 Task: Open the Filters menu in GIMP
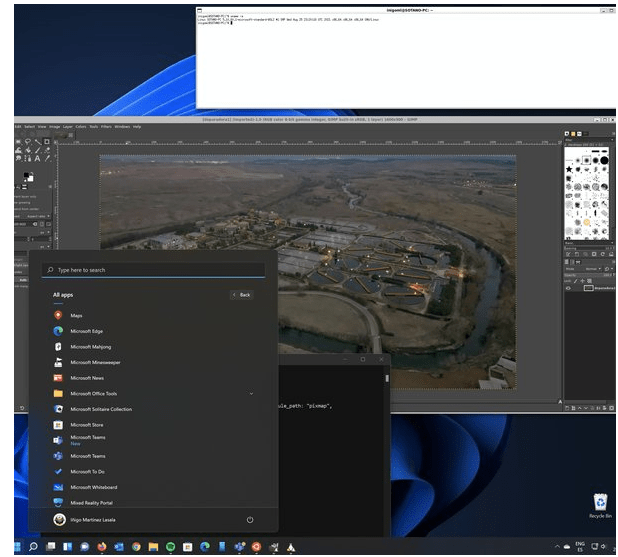[x=105, y=127]
